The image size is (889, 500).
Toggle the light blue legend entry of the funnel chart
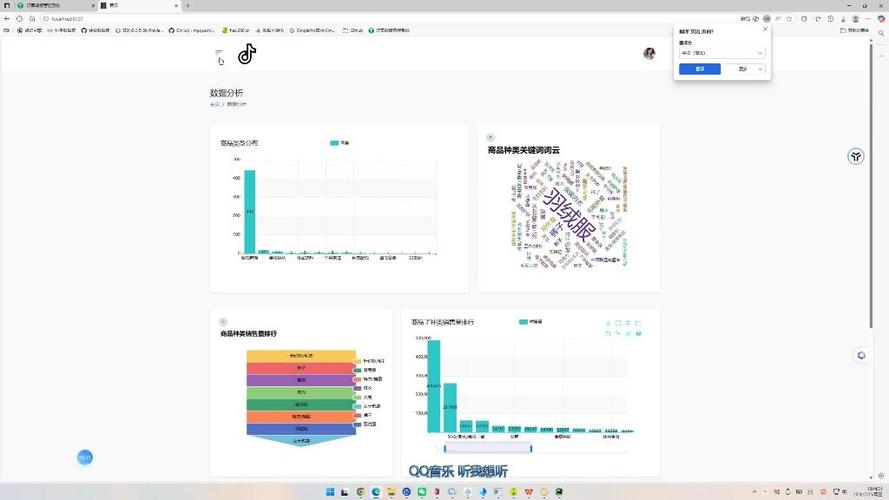coord(367,406)
